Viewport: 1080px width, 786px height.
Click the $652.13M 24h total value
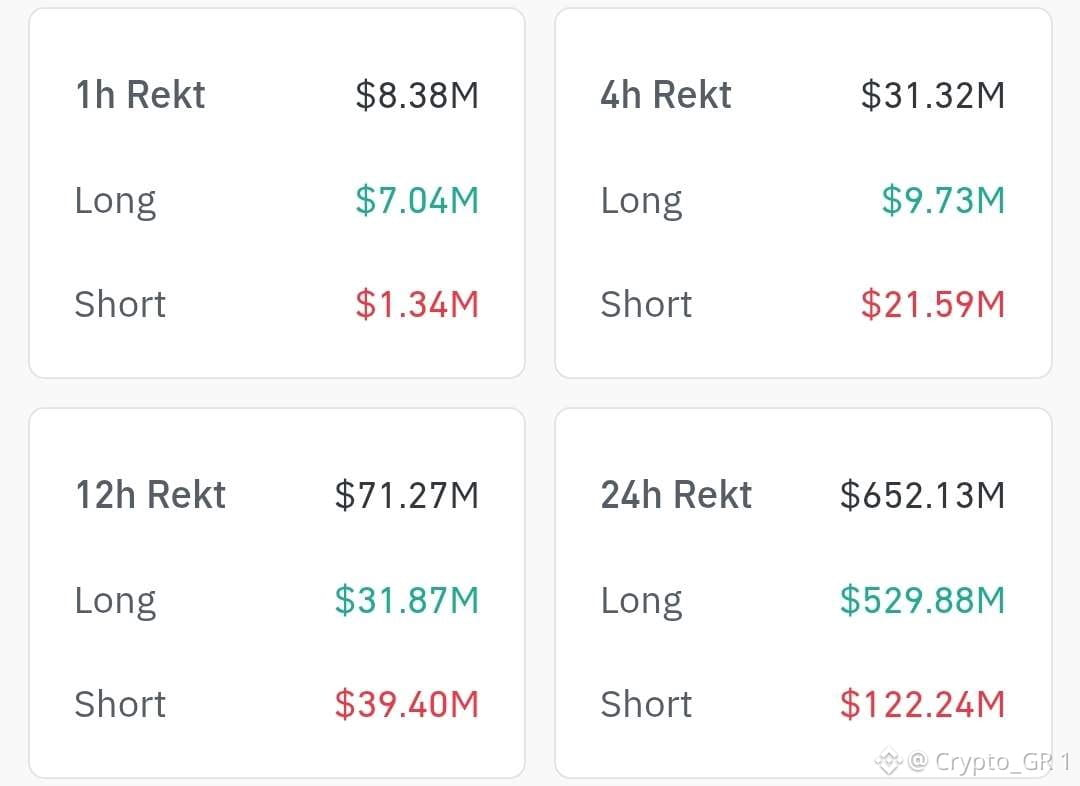922,495
